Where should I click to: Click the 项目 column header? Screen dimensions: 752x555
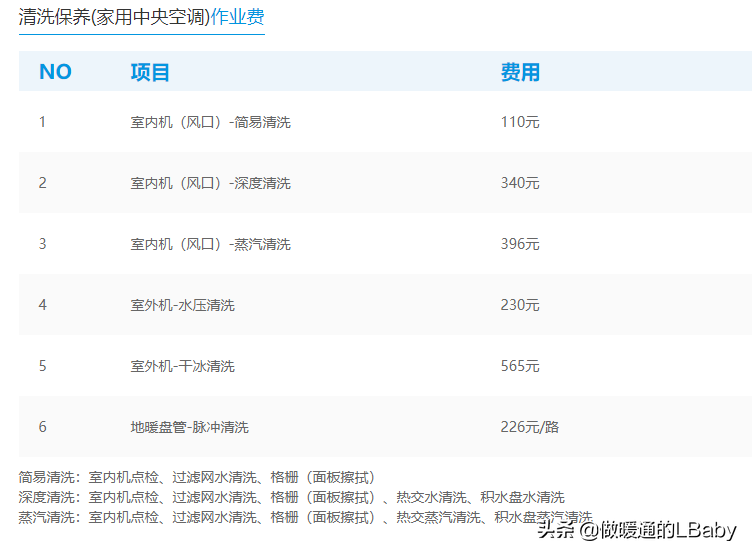150,72
